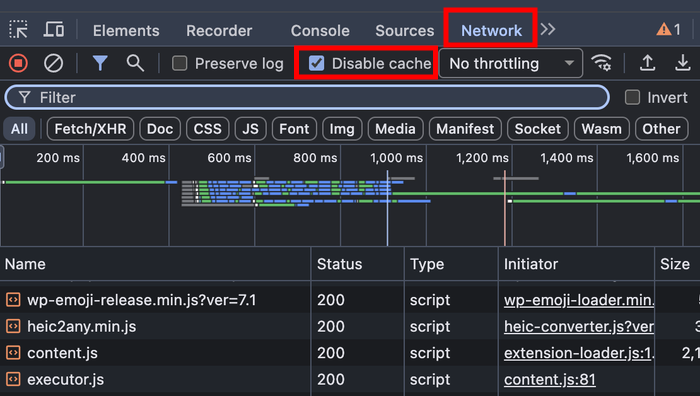Filter requests by Wasm type
700x396 pixels.
[601, 129]
